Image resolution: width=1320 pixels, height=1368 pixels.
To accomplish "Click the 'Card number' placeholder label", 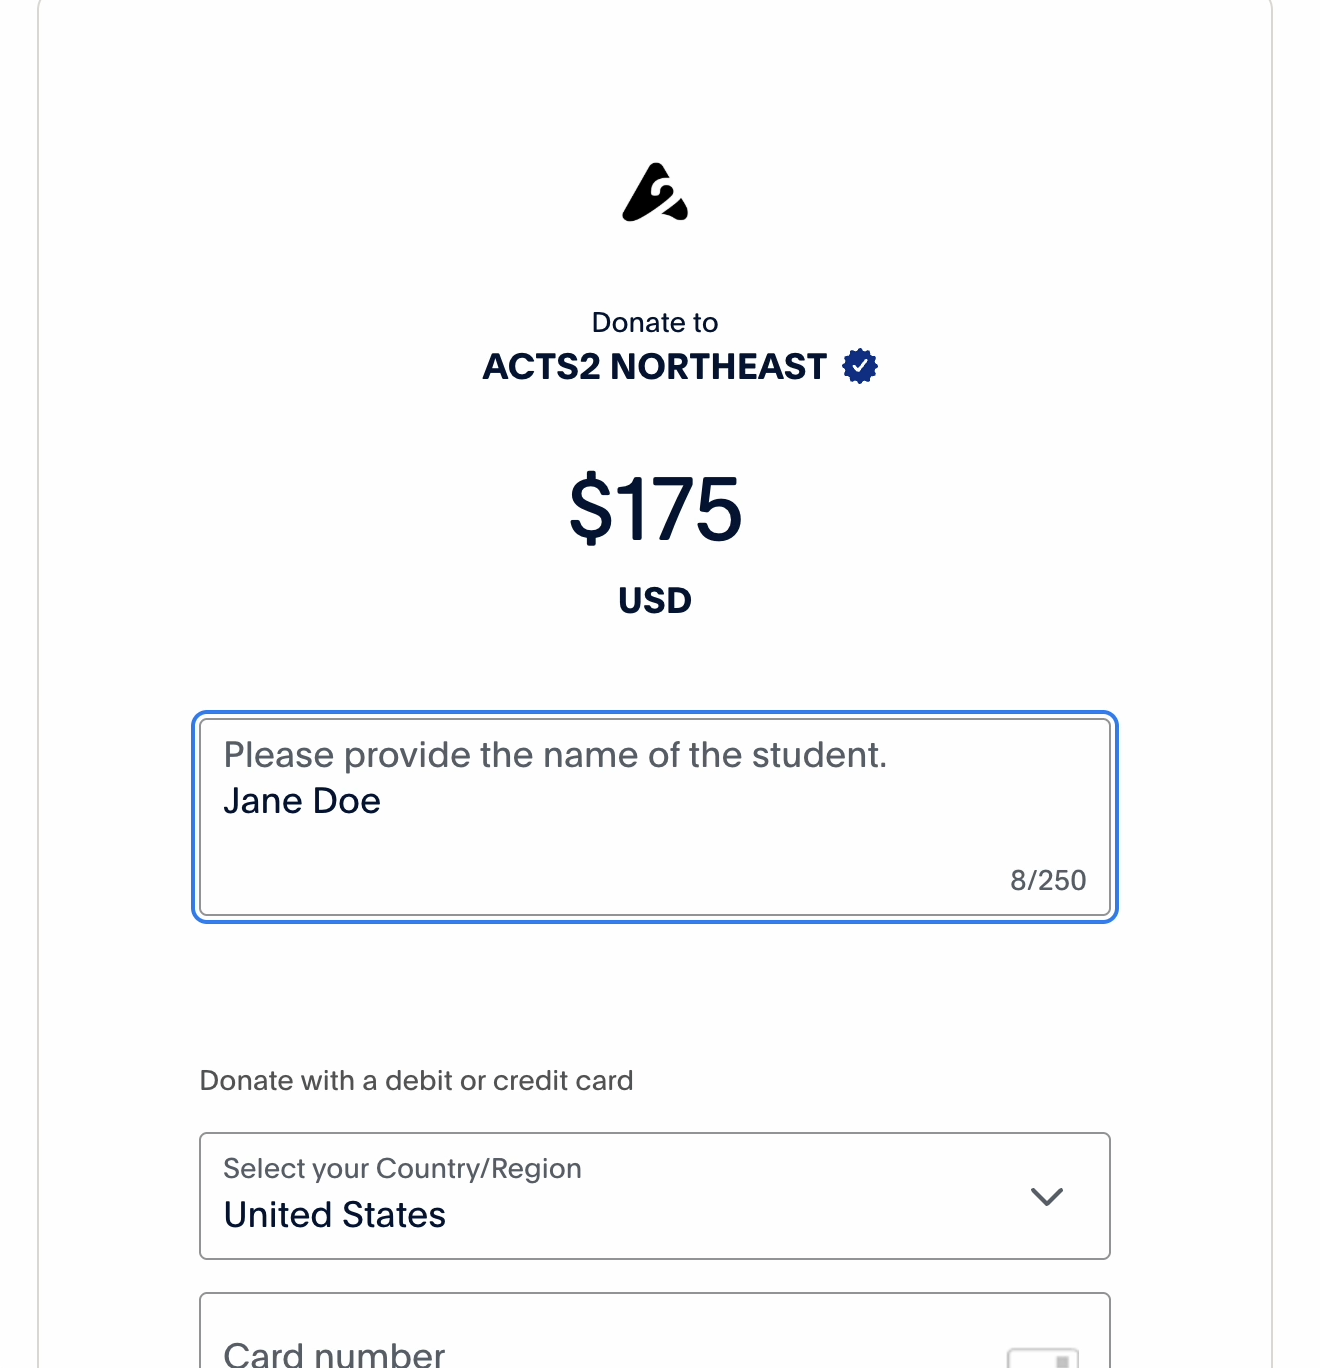I will tap(334, 1355).
